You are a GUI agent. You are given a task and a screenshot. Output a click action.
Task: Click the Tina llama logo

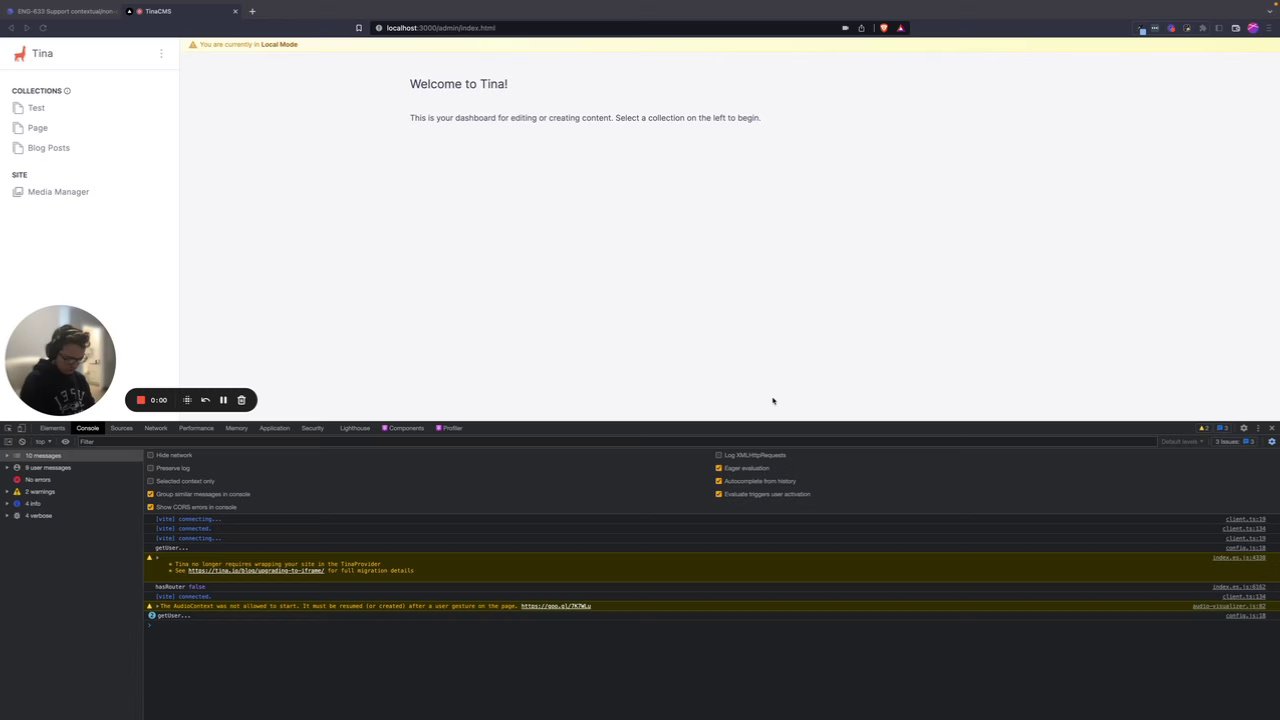pos(19,54)
